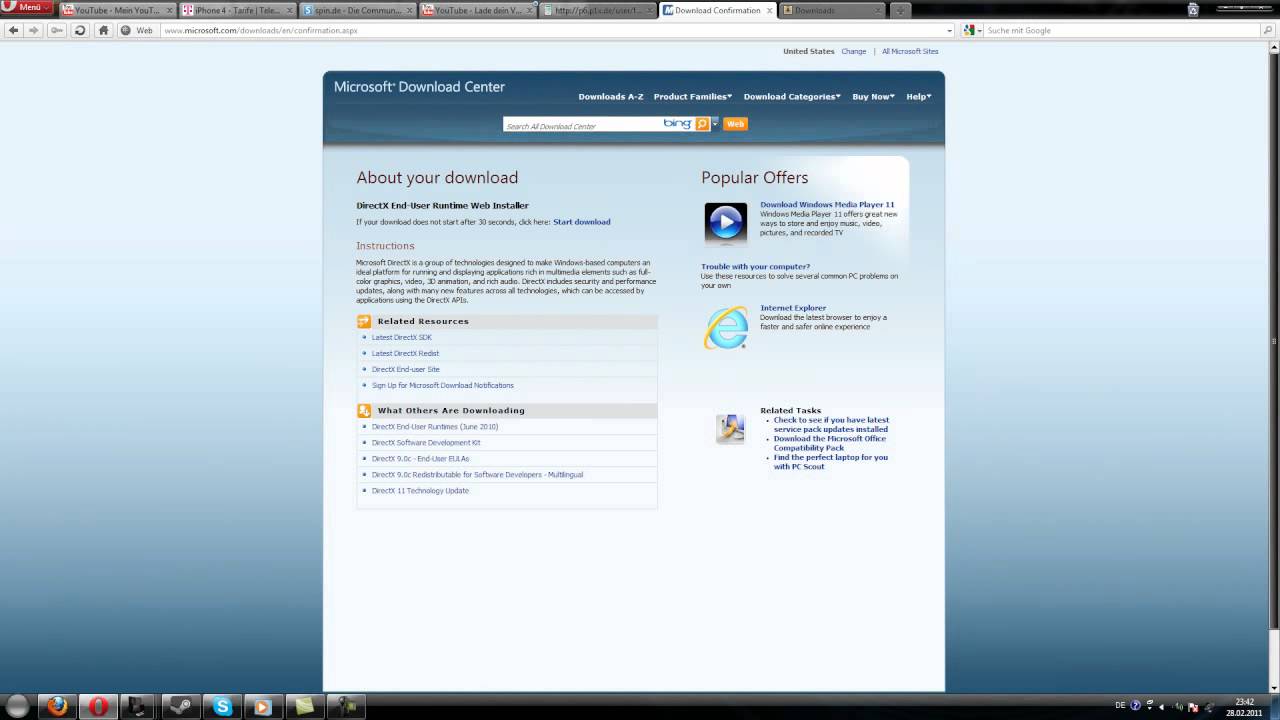Click the Suche mit Google search field

(1122, 30)
